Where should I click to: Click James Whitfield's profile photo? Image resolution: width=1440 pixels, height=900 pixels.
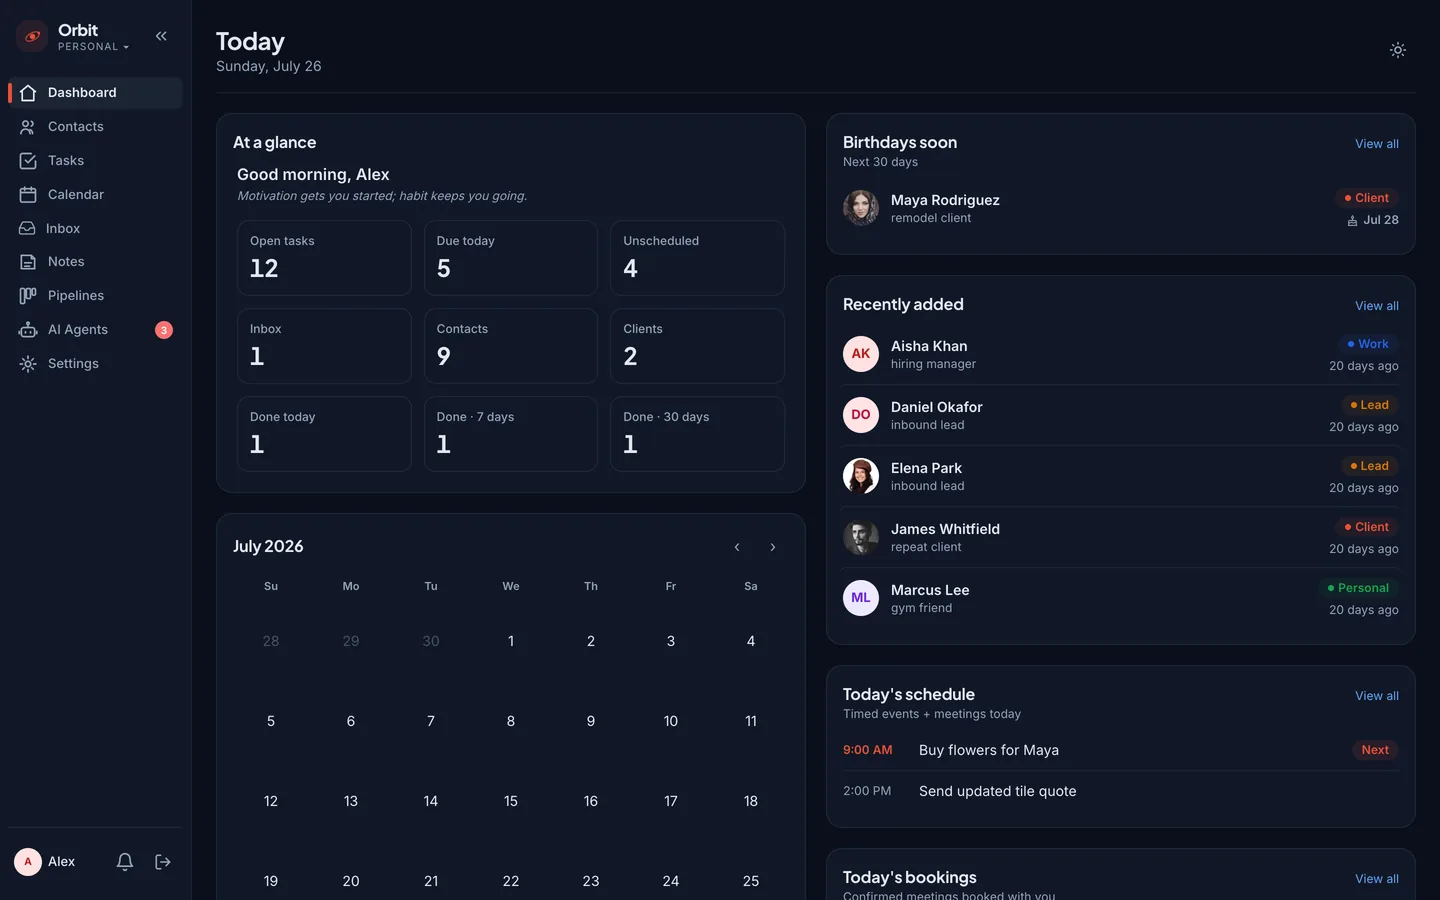(x=861, y=537)
